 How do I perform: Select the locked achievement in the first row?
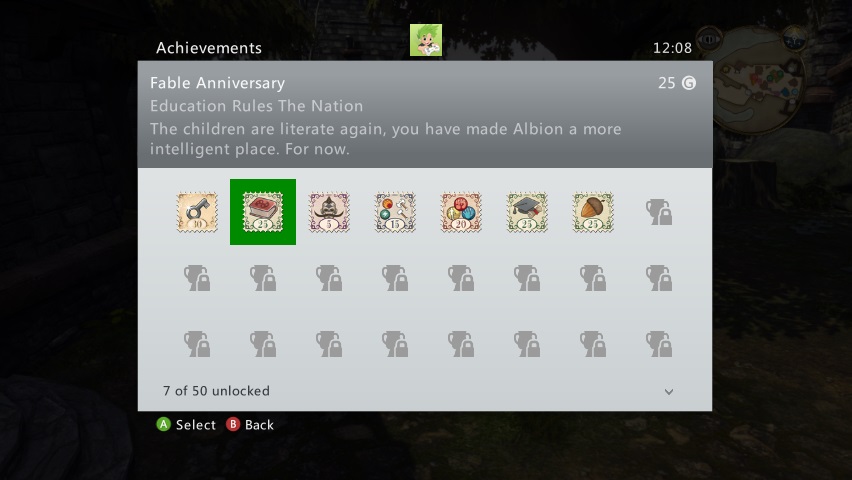tap(659, 212)
